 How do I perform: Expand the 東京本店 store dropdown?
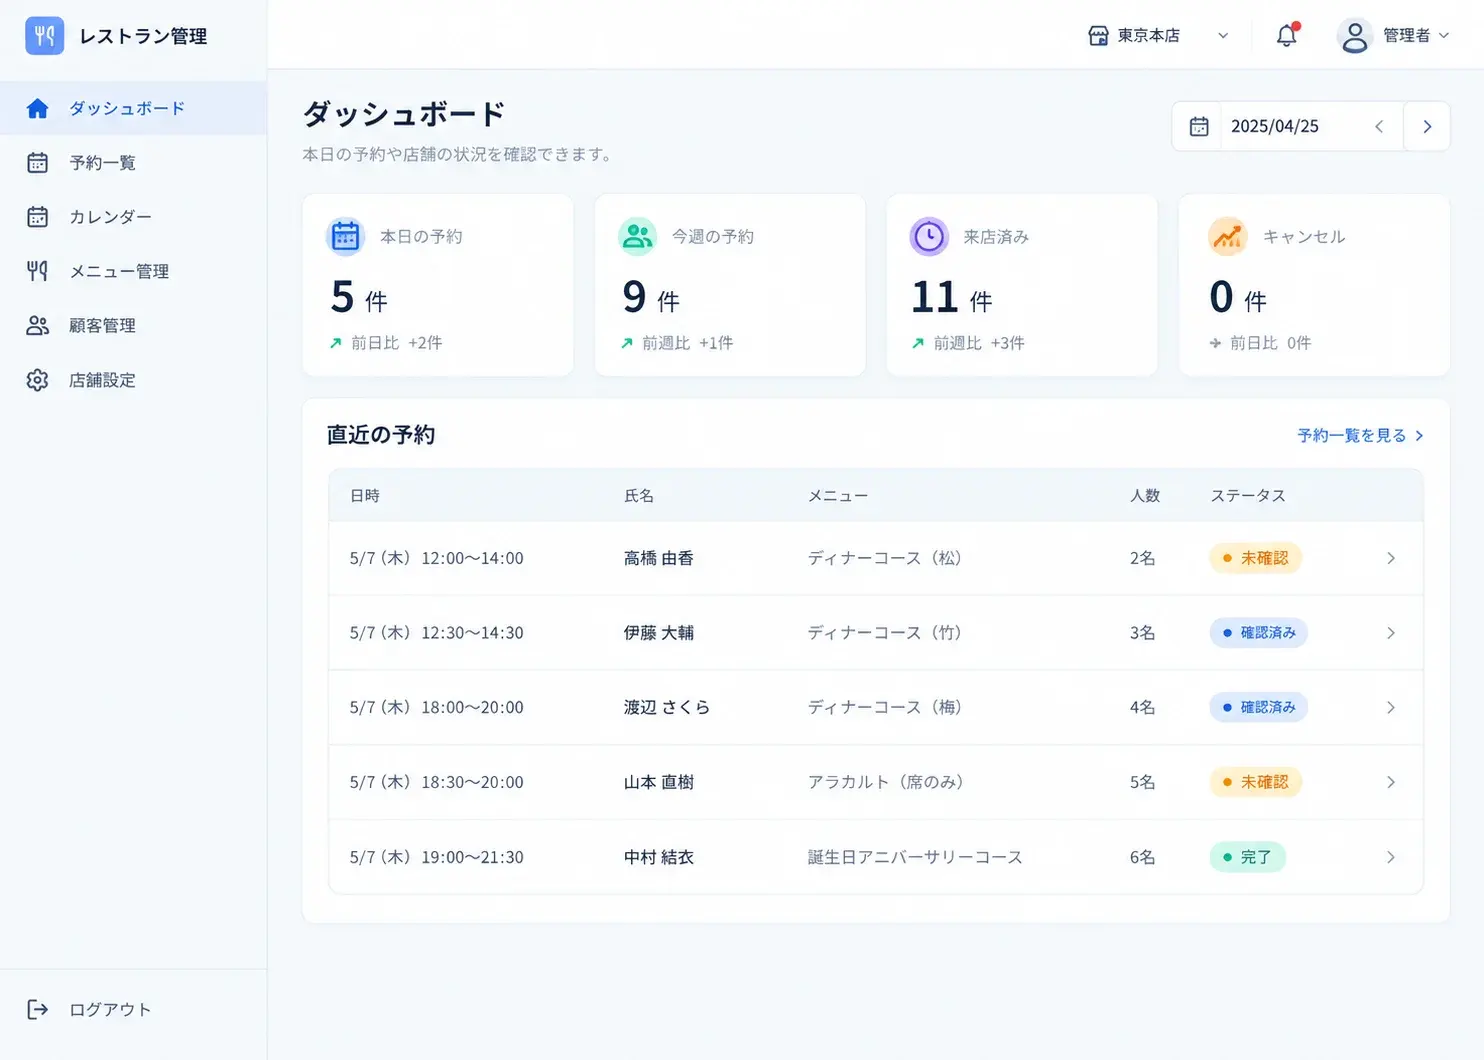point(1222,36)
